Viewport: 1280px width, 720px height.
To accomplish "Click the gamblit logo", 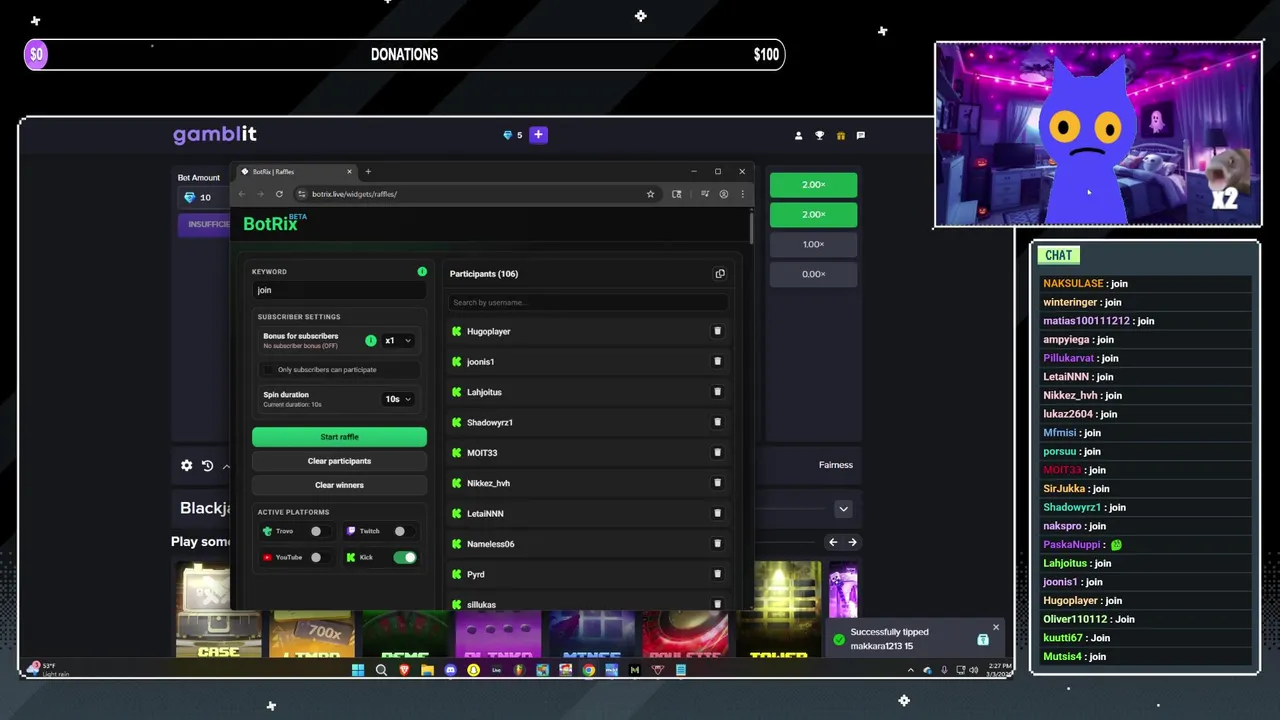I will pos(215,134).
